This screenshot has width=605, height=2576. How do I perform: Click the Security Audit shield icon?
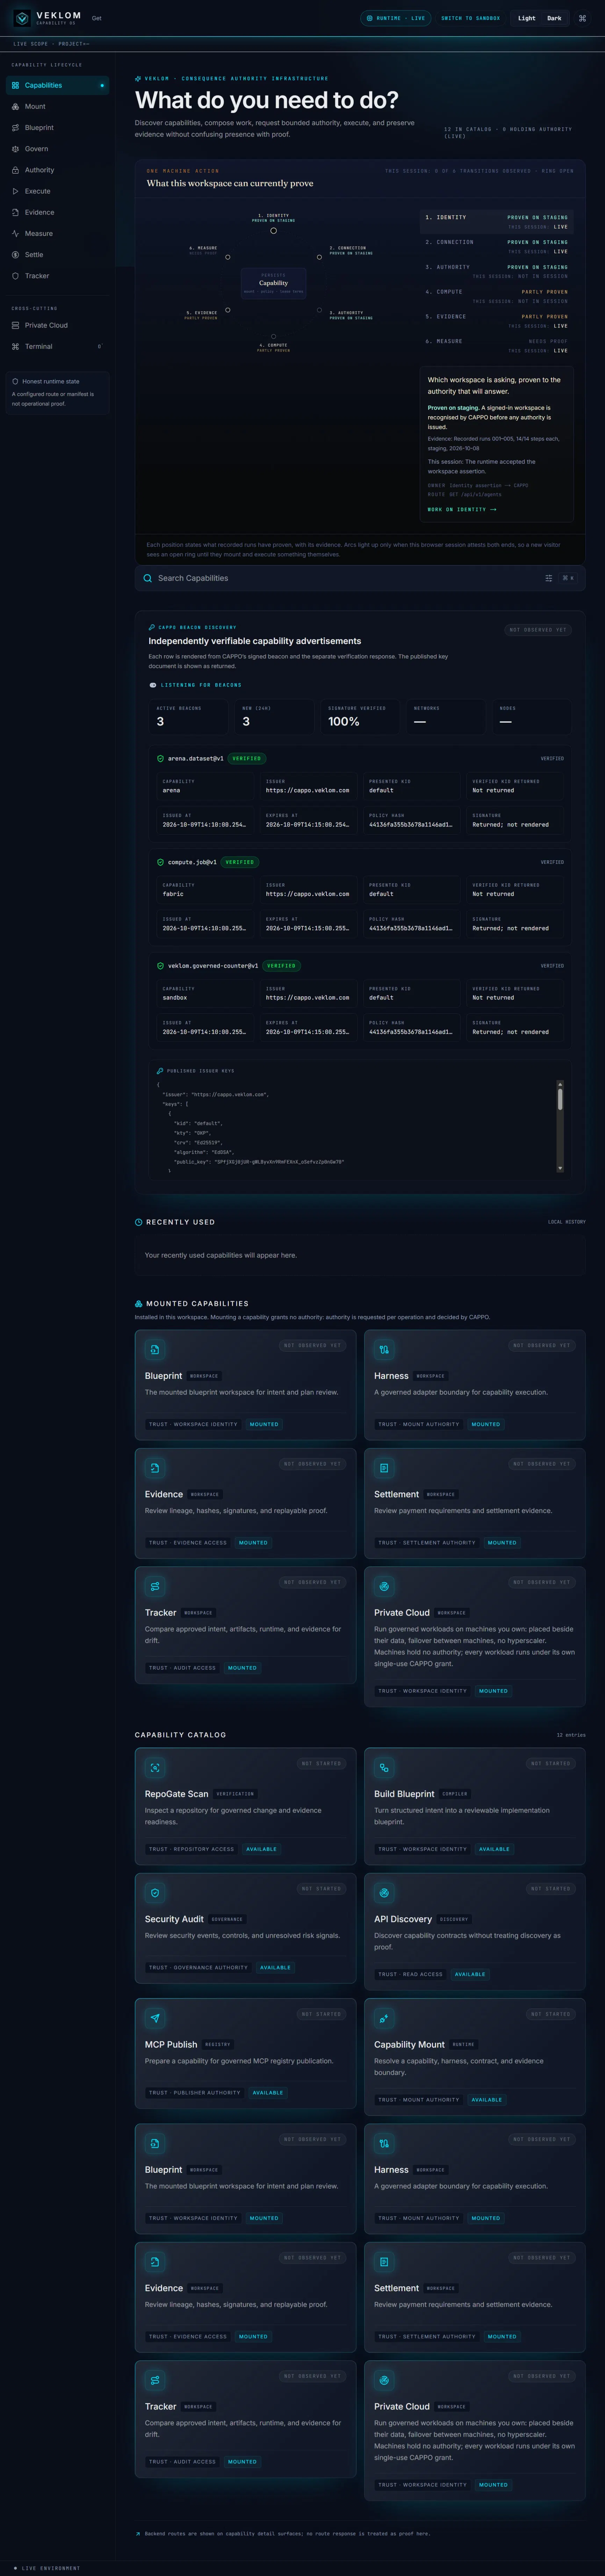pyautogui.click(x=154, y=1893)
